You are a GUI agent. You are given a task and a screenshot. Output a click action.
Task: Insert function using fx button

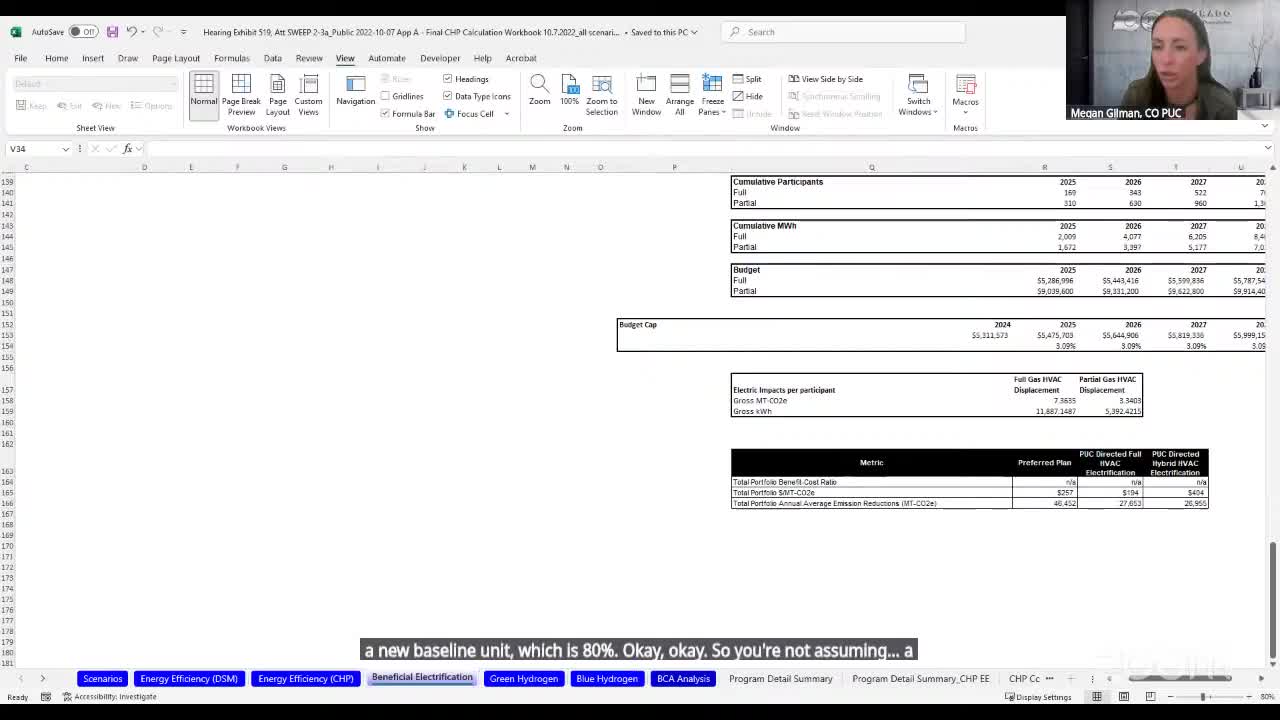[127, 149]
